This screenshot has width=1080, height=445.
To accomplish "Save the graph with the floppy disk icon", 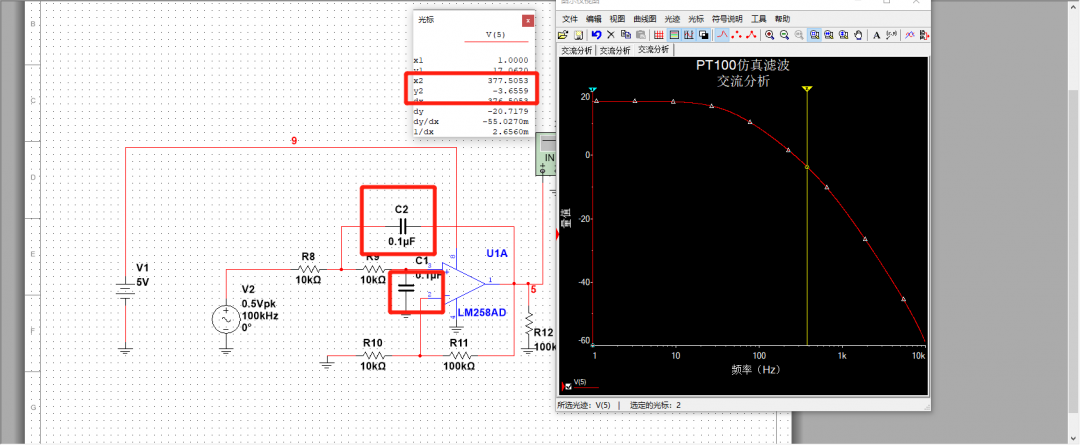I will pos(579,34).
